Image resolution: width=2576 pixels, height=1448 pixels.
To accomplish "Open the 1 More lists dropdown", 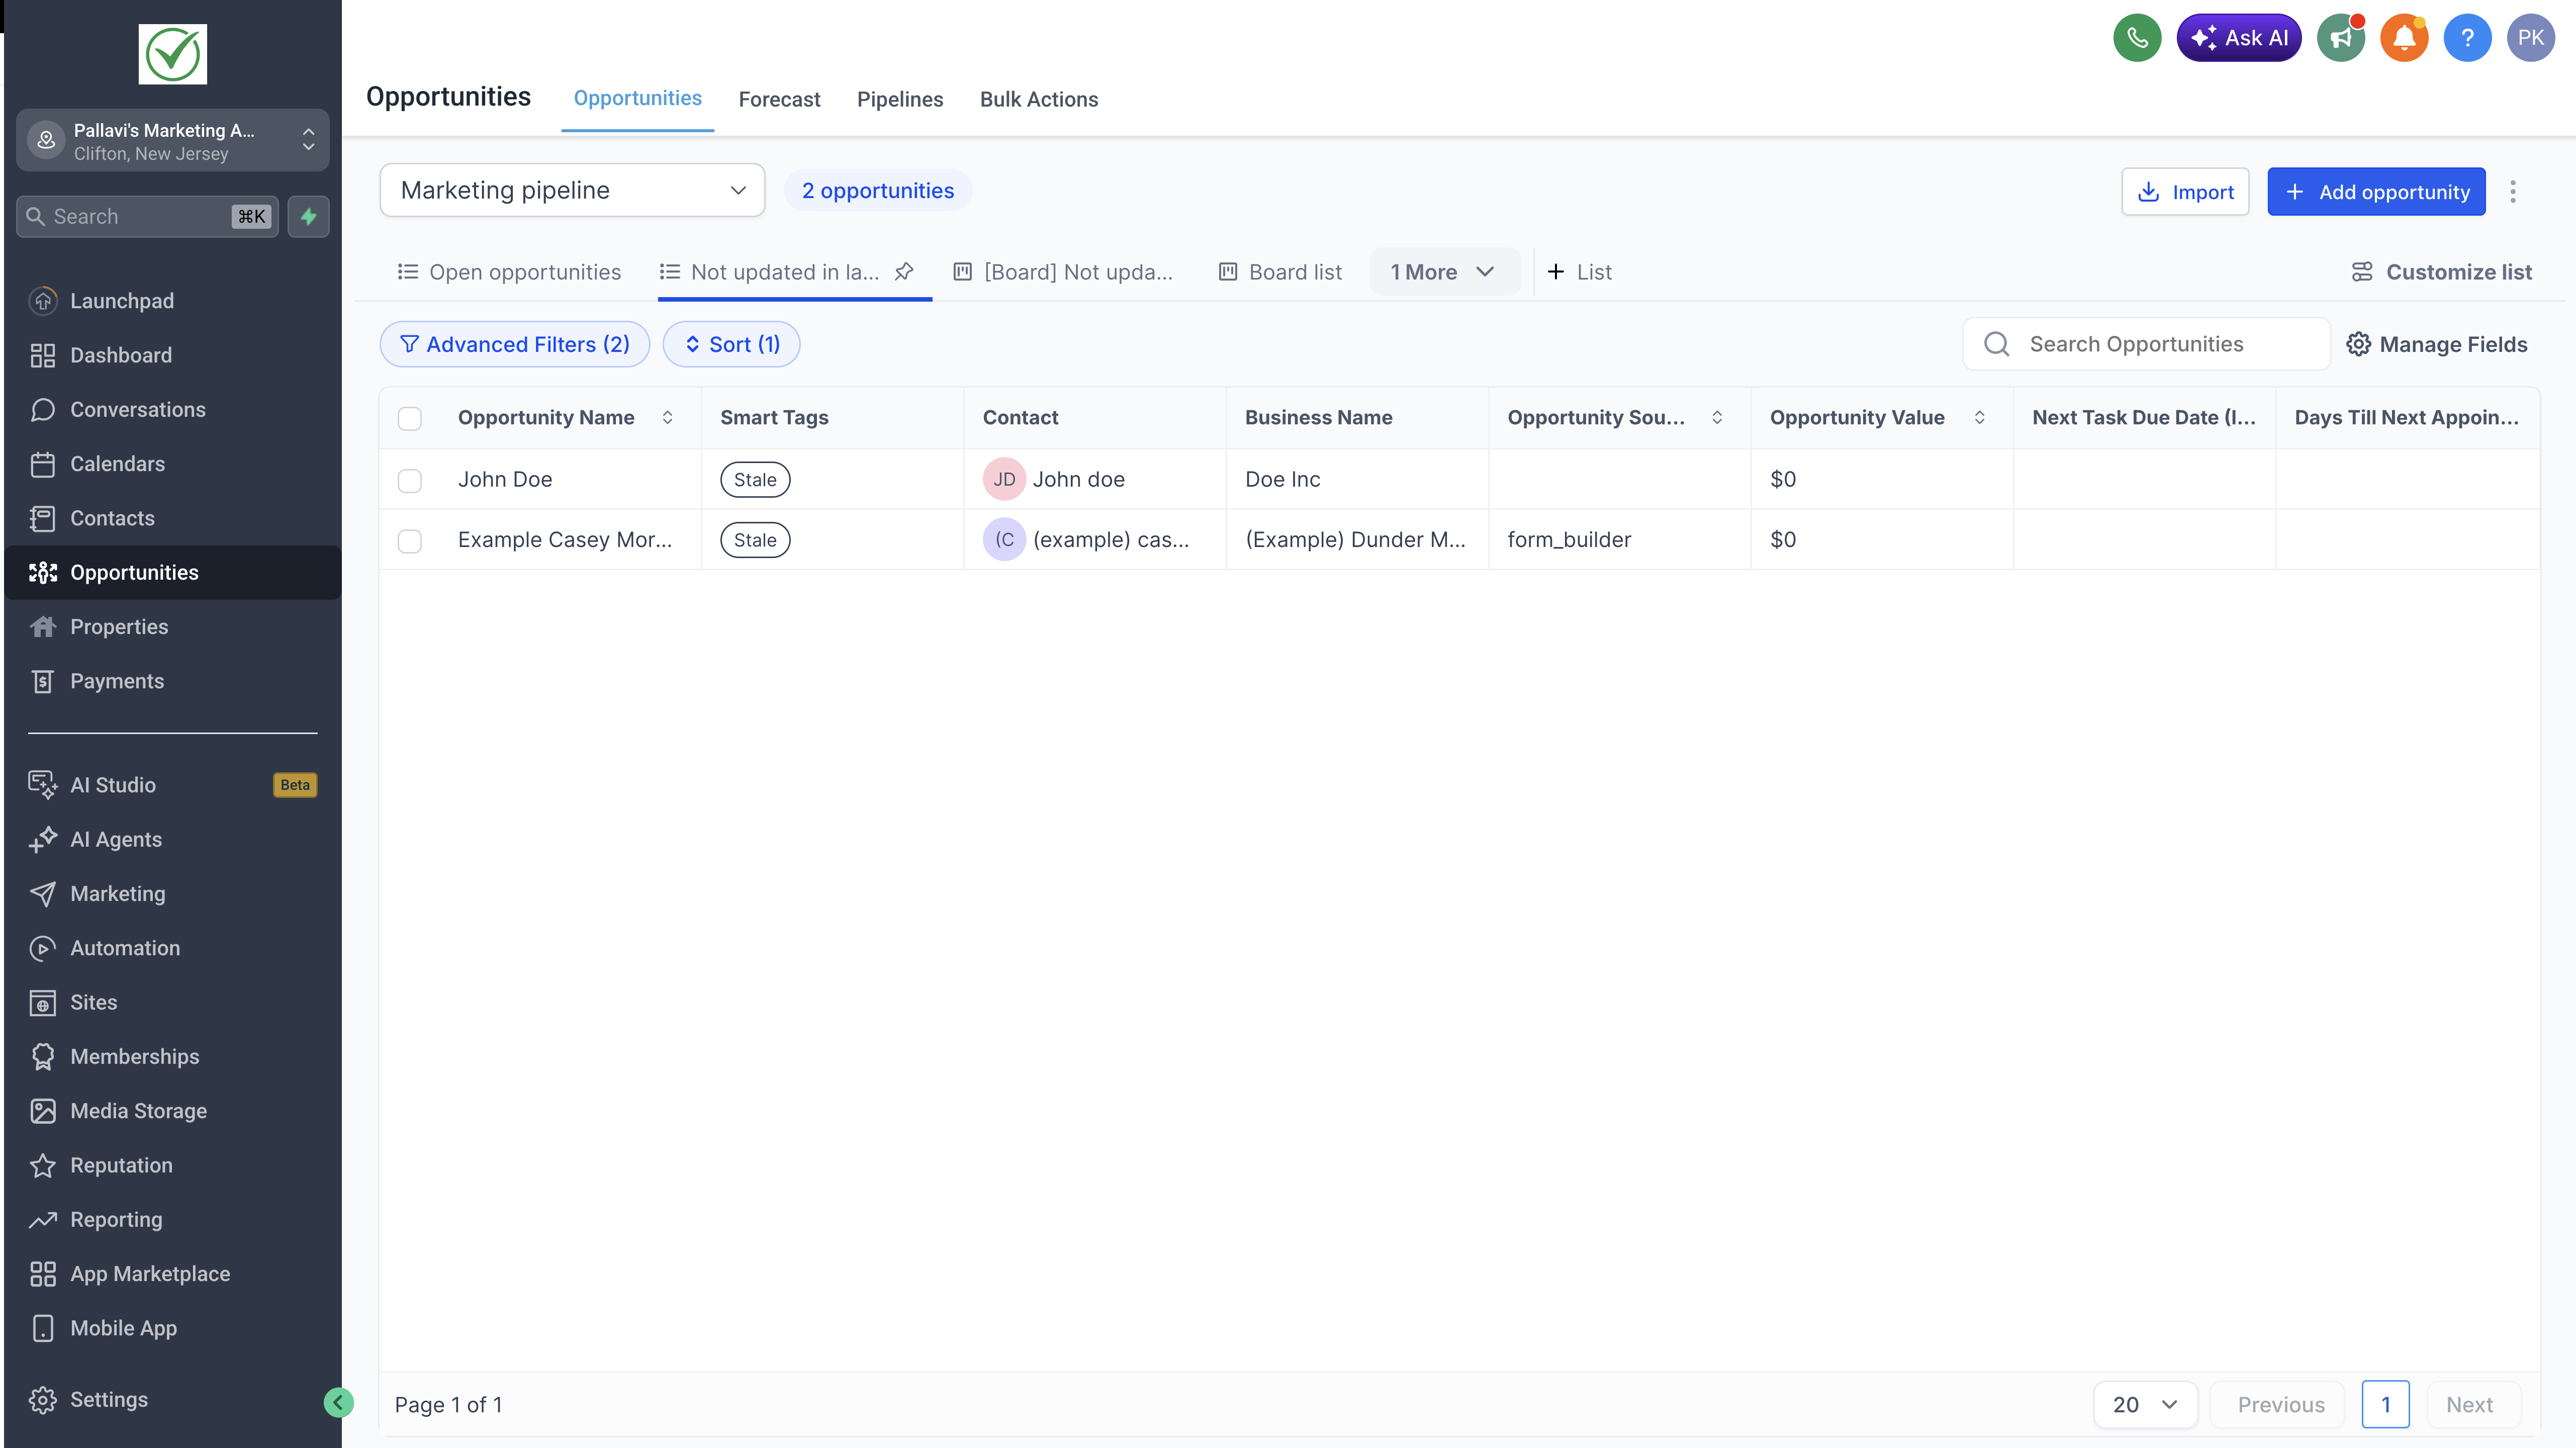I will click(x=1441, y=272).
